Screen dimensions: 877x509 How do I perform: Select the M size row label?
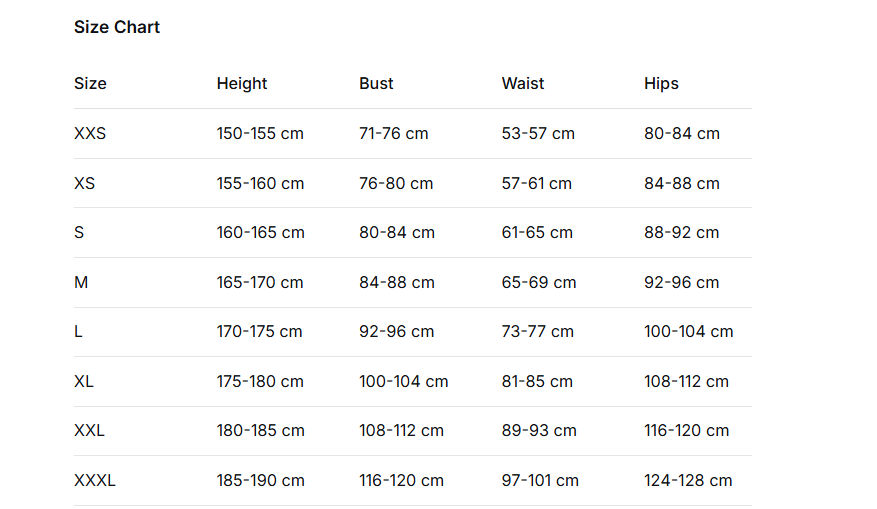click(x=81, y=283)
